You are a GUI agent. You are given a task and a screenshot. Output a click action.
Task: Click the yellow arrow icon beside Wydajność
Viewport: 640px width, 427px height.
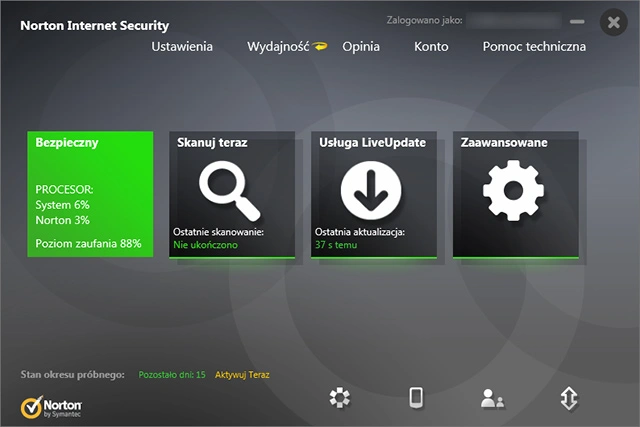click(x=320, y=46)
